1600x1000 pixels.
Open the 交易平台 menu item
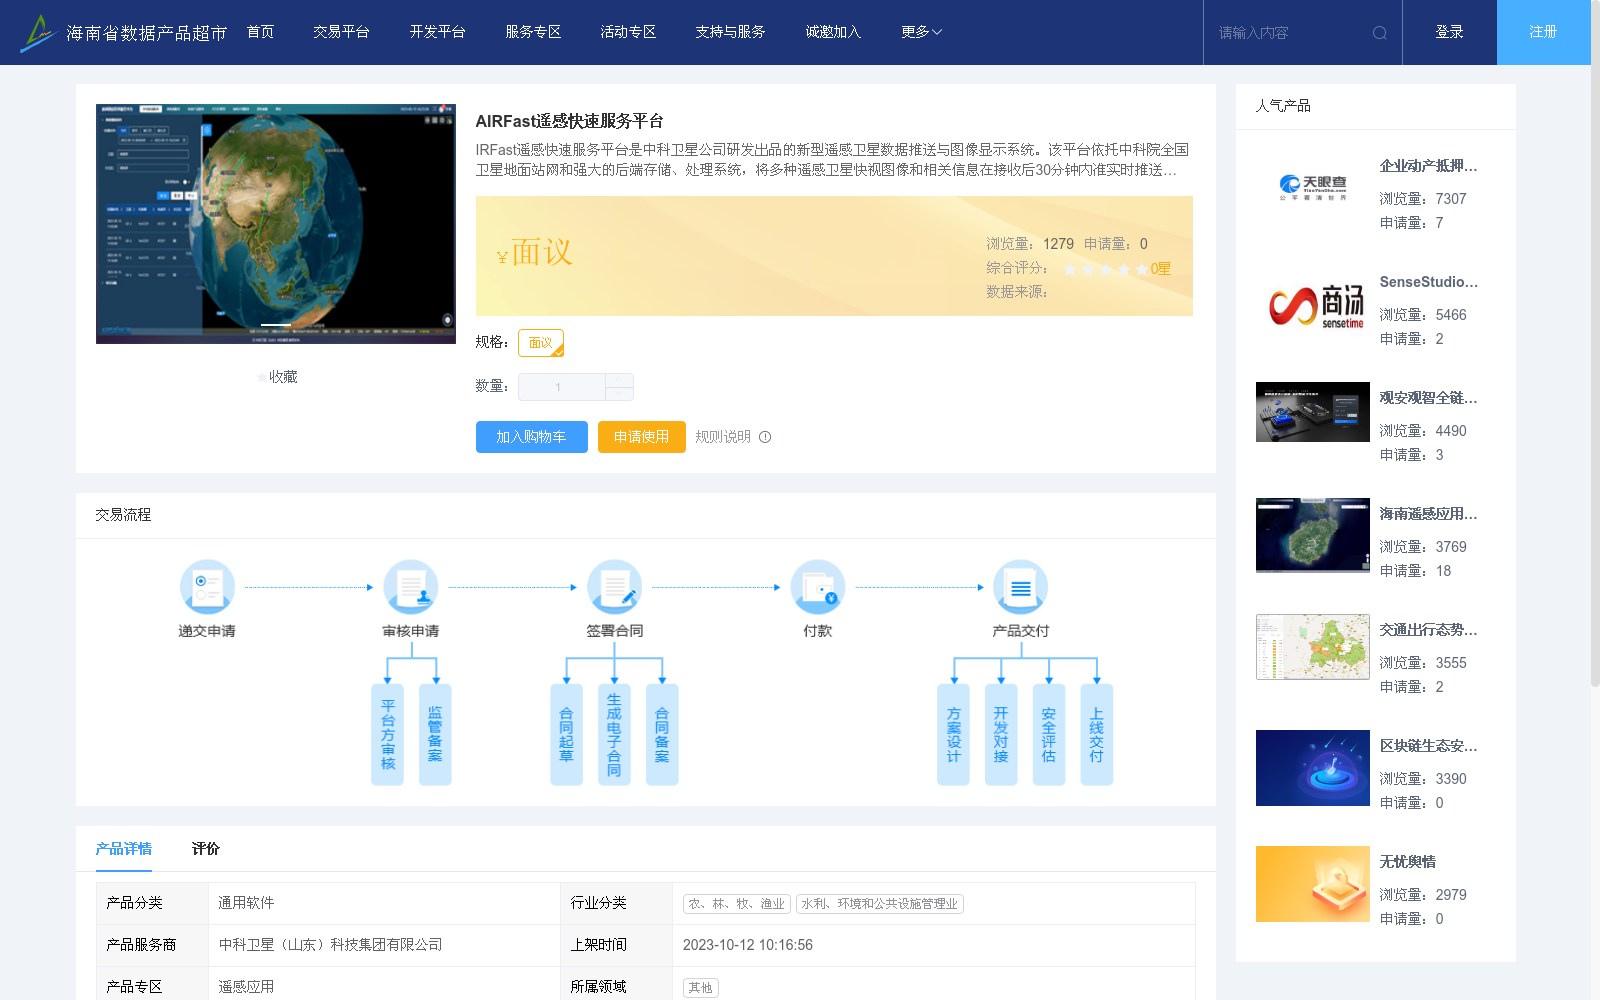(341, 32)
